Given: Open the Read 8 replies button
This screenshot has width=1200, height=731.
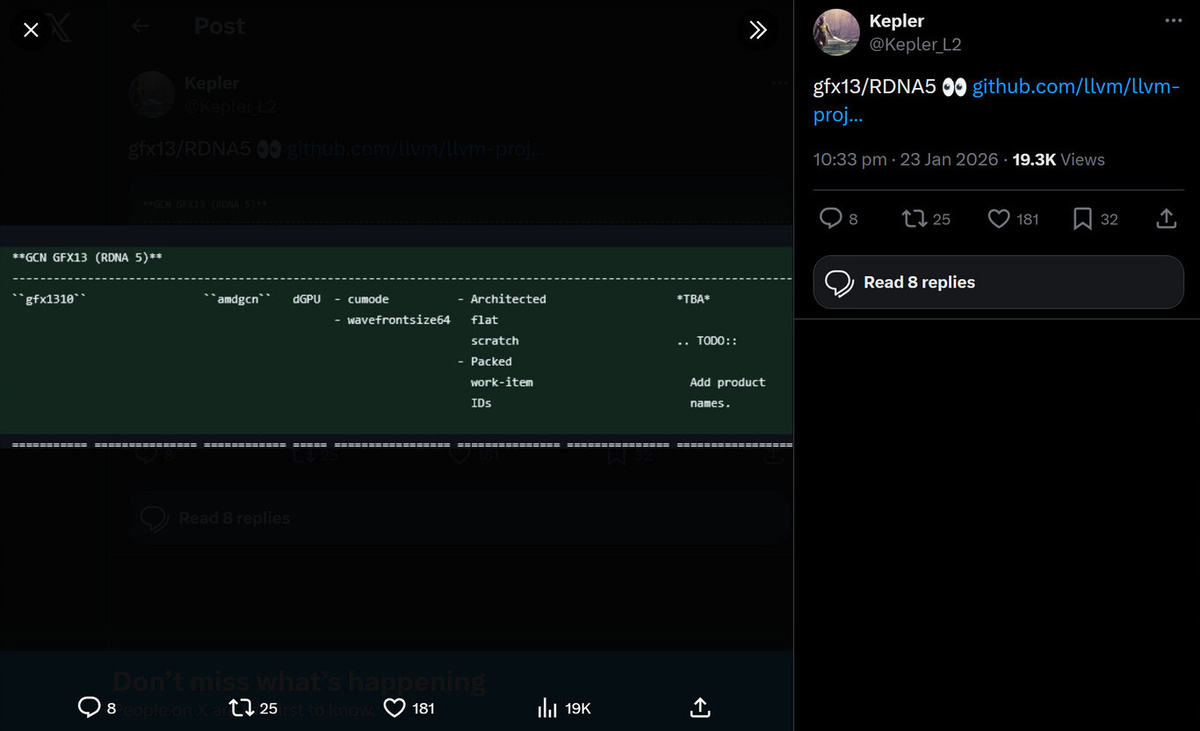Looking at the screenshot, I should click(x=998, y=282).
